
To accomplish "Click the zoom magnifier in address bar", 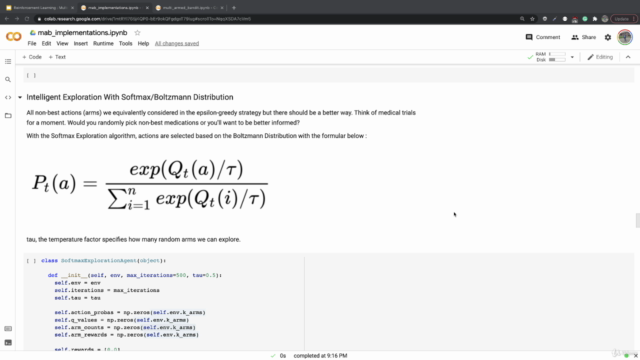I will pyautogui.click(x=522, y=19).
